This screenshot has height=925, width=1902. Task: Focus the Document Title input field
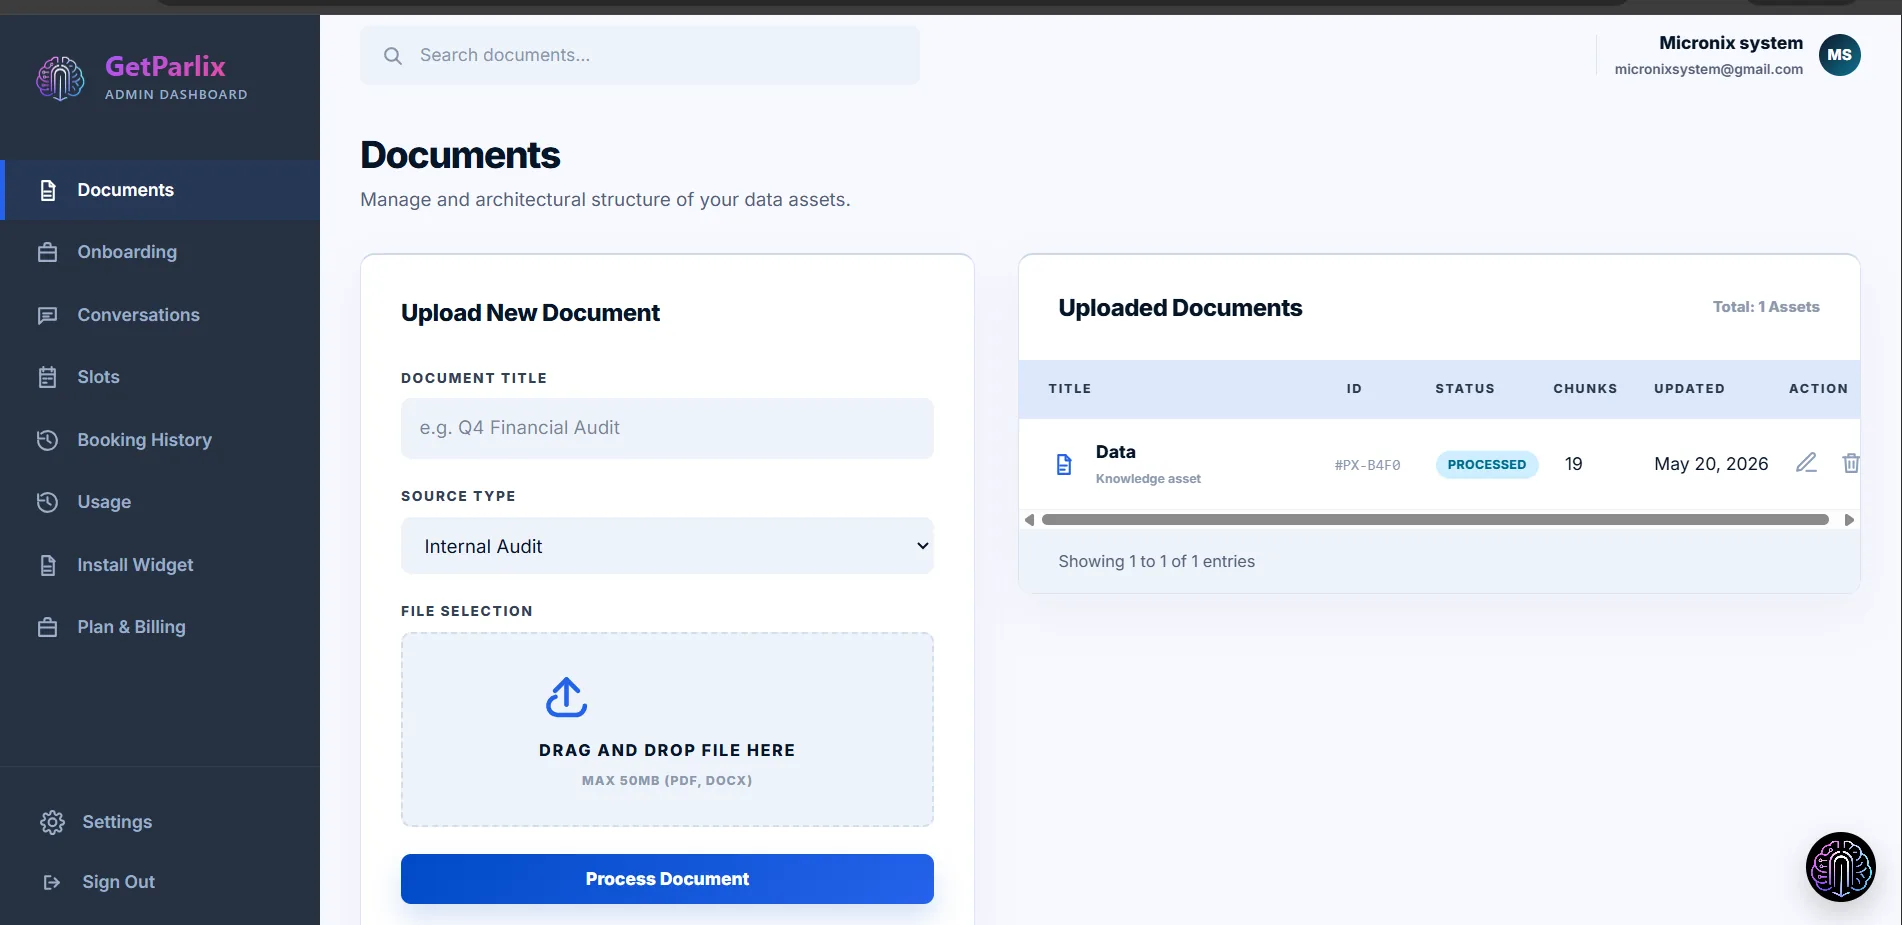[x=667, y=428]
